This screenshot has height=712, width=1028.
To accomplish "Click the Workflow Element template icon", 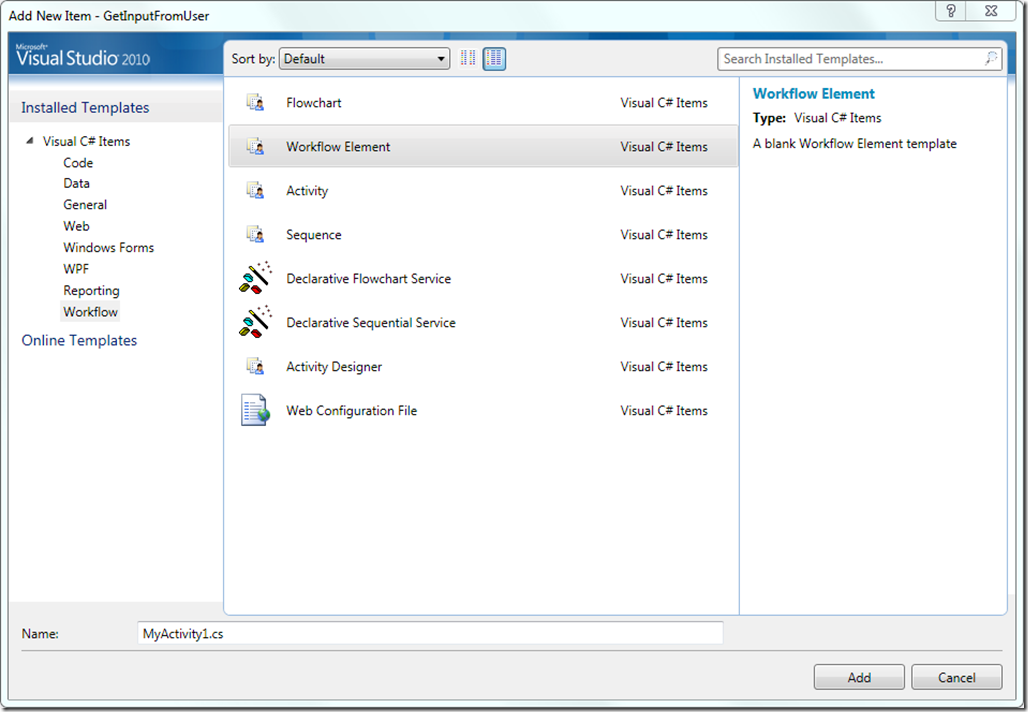I will 255,146.
